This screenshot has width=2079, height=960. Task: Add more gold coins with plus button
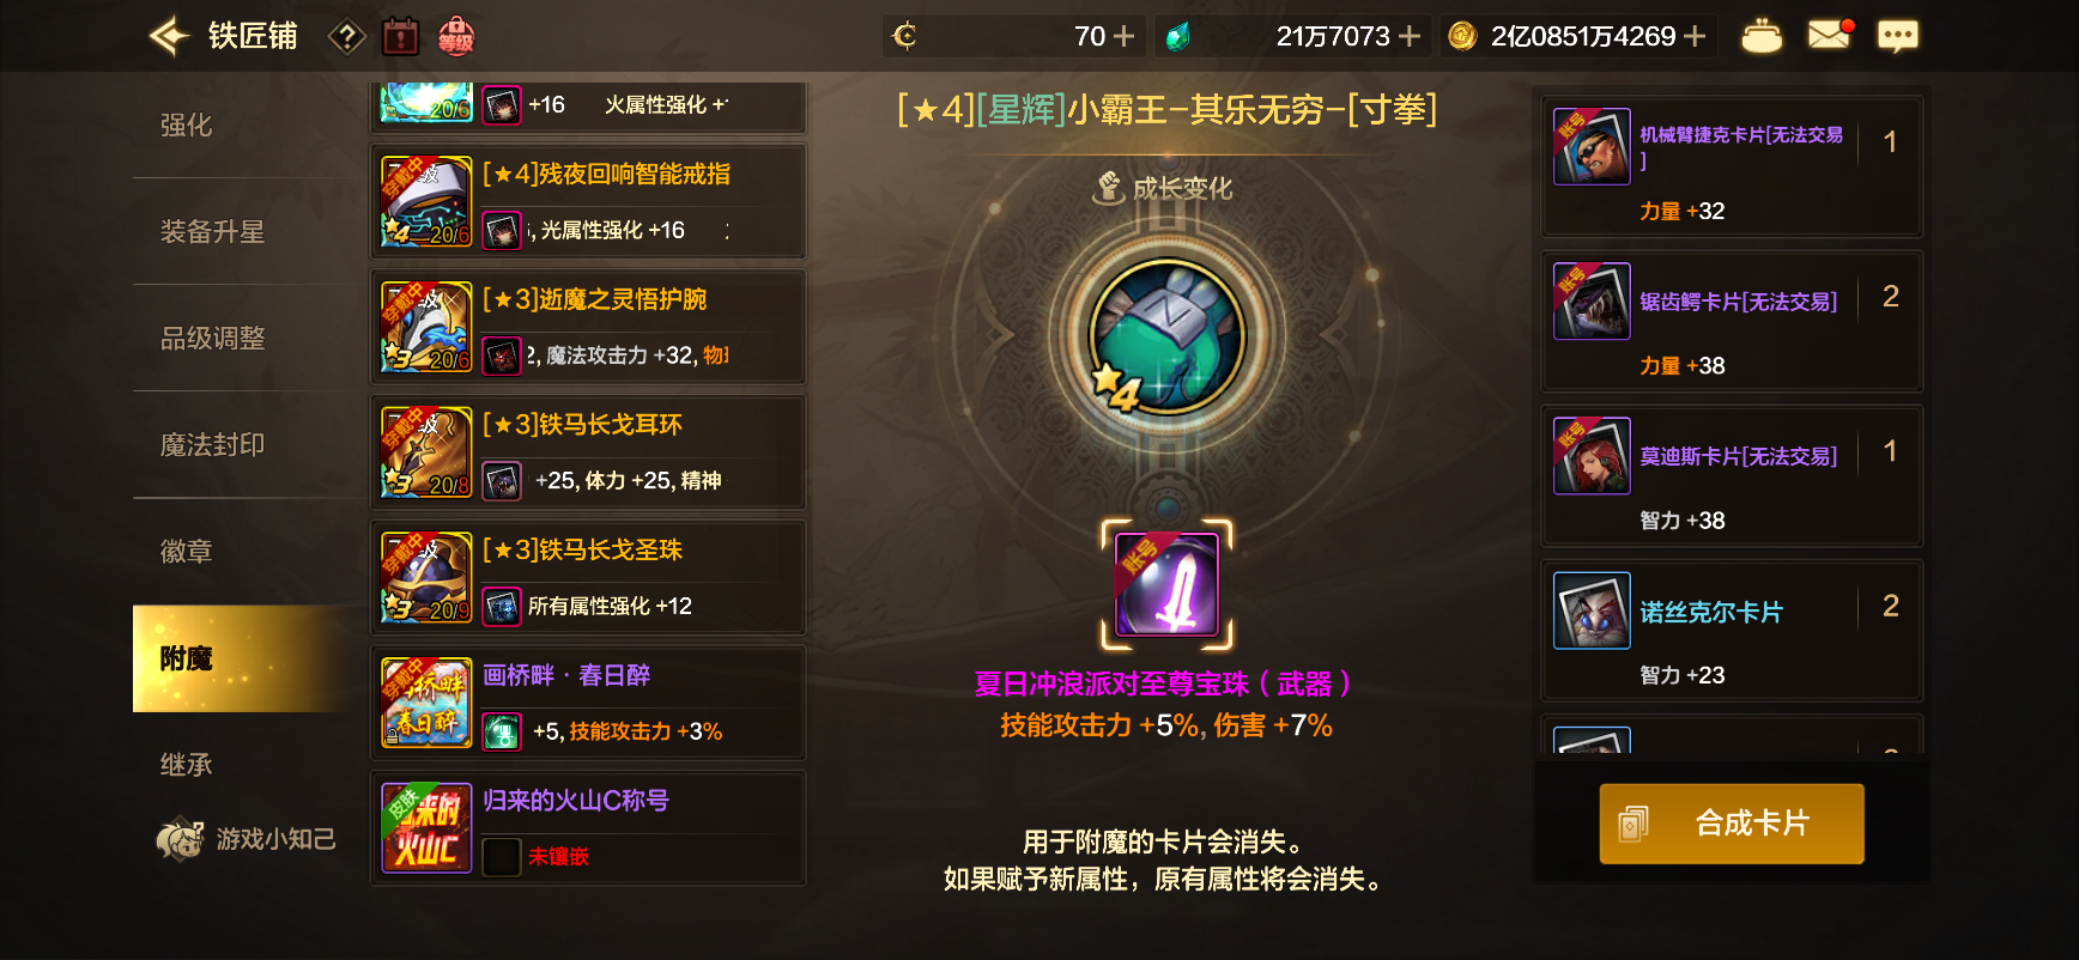coord(1694,37)
